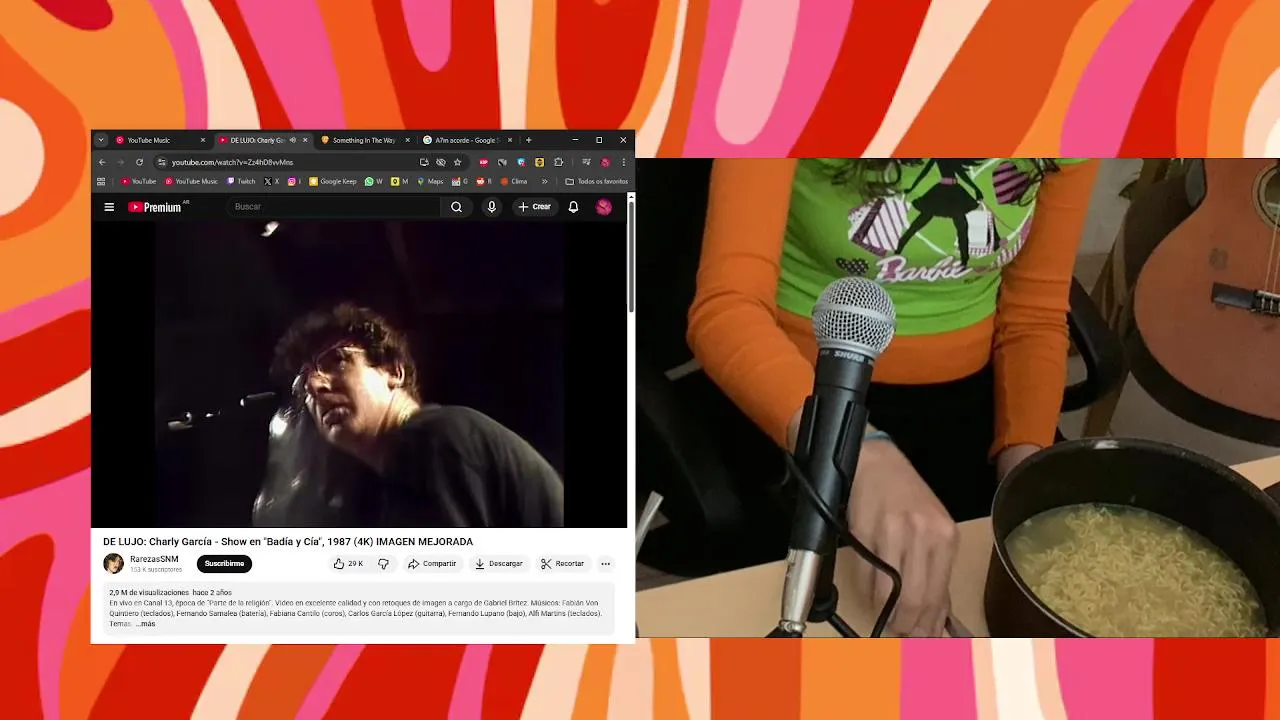Reload the page
Screen dimensions: 1280x720
pyautogui.click(x=139, y=162)
